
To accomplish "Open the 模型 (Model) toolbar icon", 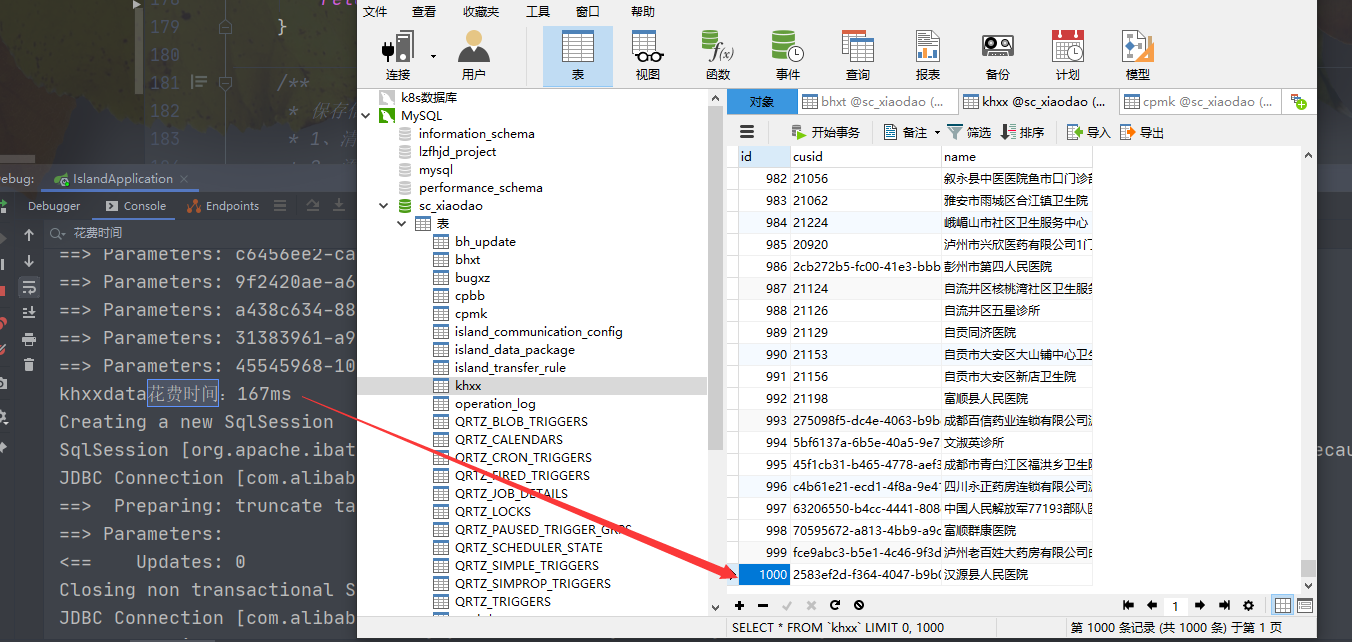I will point(1138,55).
